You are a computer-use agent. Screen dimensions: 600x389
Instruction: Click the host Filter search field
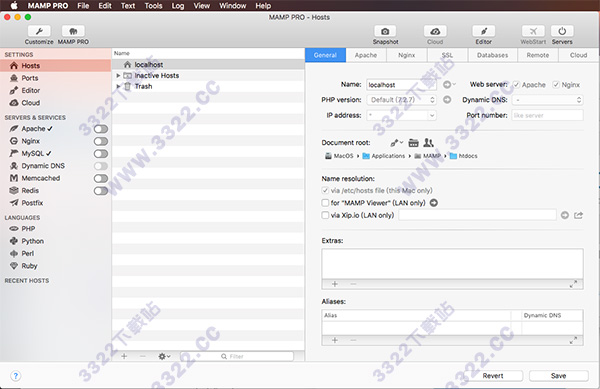click(x=237, y=356)
